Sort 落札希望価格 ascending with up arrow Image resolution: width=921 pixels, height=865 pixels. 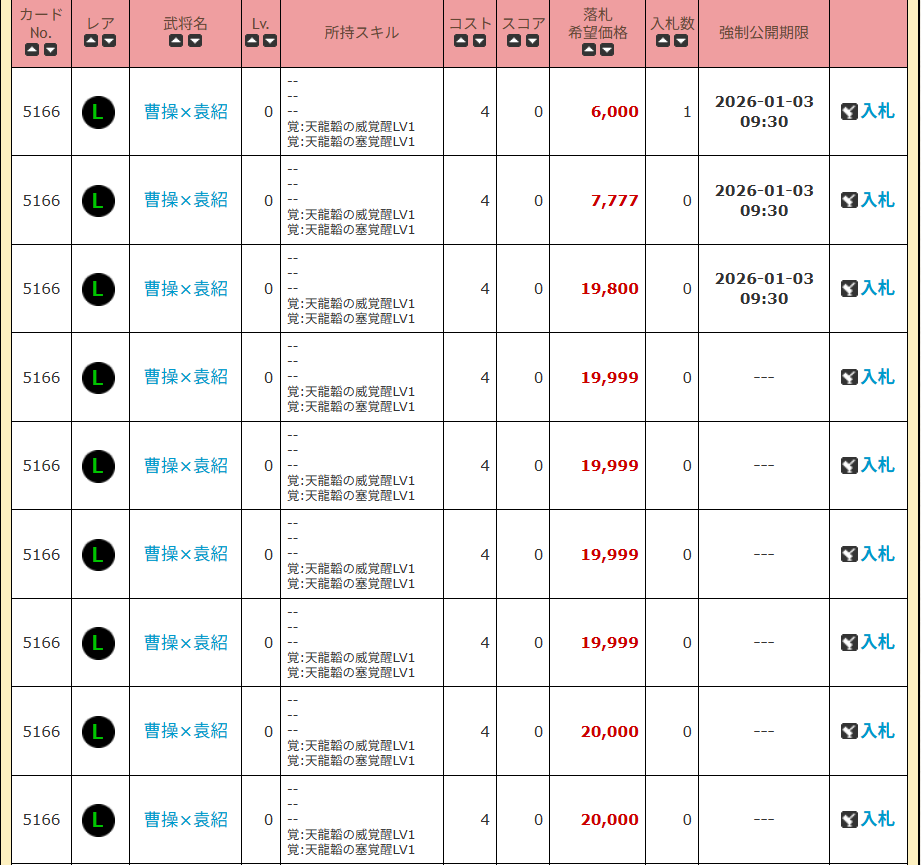point(588,50)
